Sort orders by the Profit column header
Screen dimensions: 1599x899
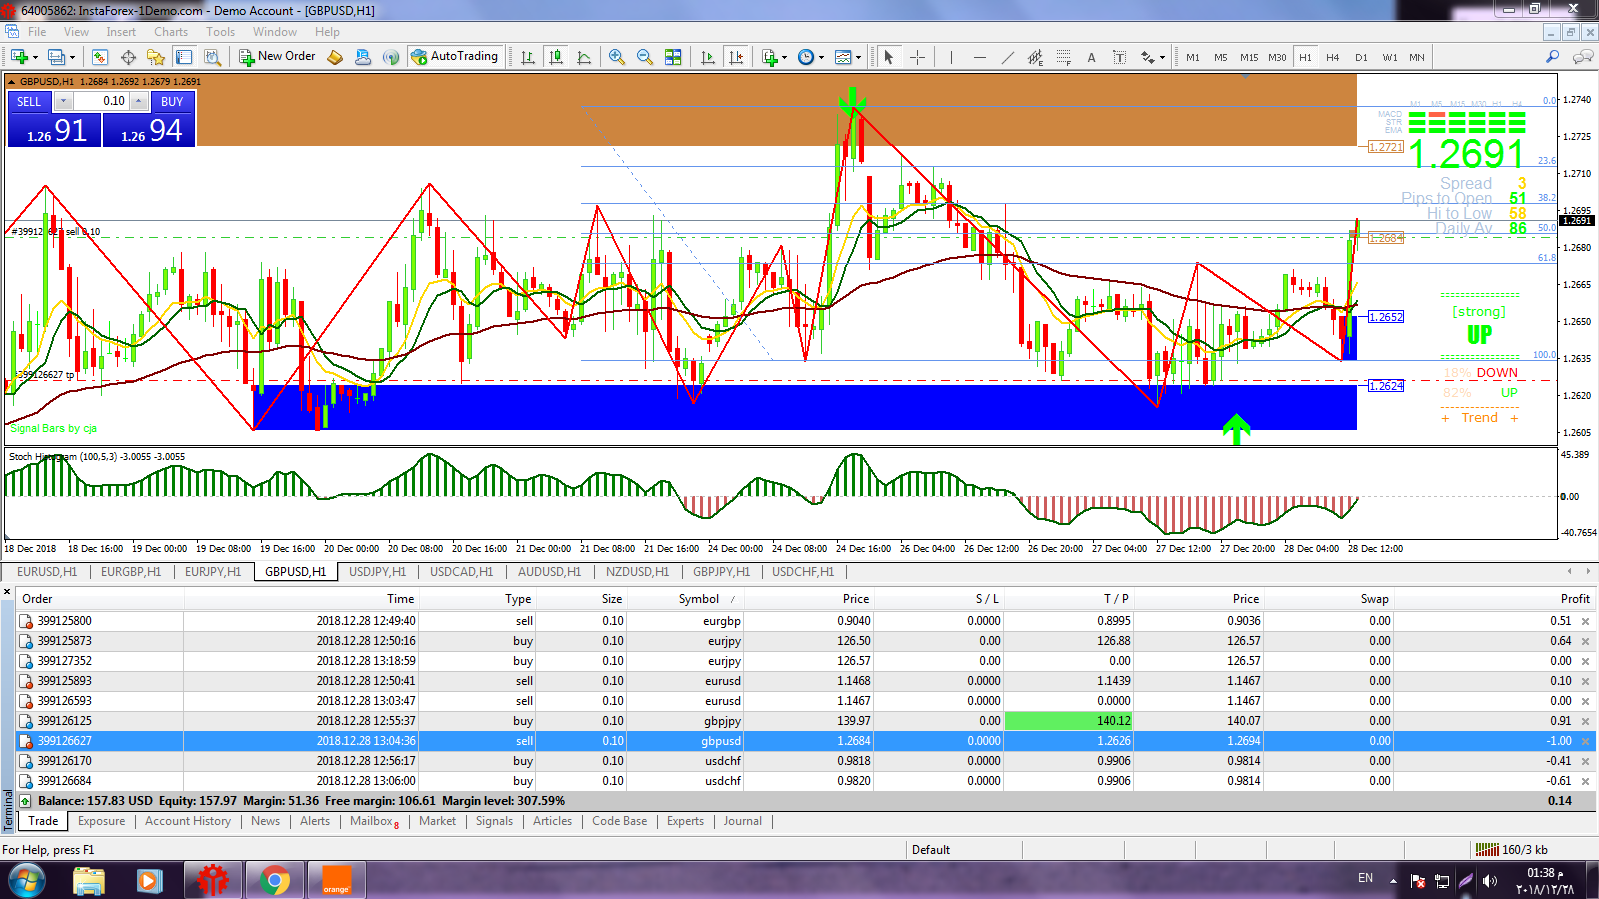click(1575, 599)
